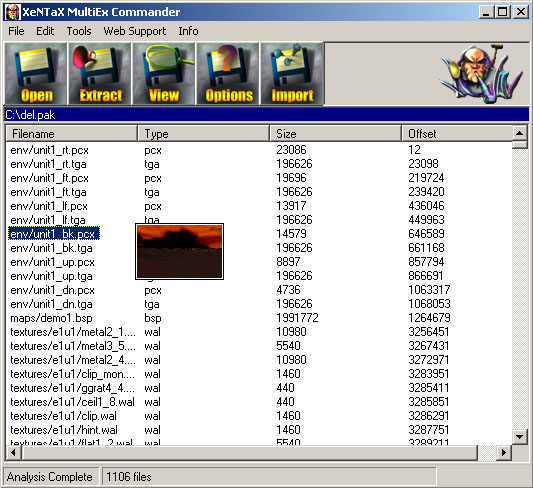Click the vertical scrollbar up arrow

tap(519, 133)
